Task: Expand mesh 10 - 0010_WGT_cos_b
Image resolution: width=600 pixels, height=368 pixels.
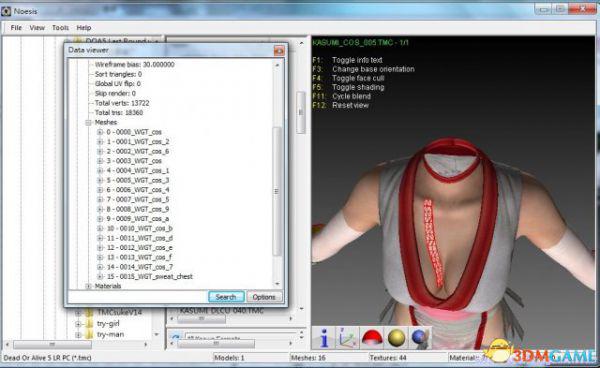Action: tap(100, 228)
